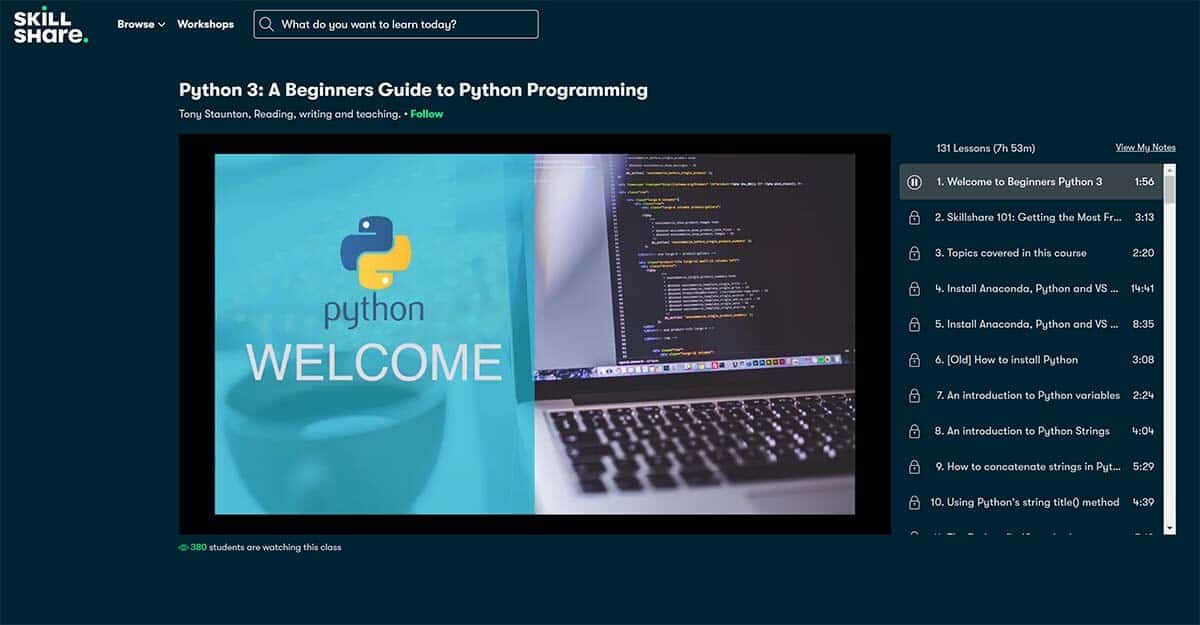Expand the Browse dropdown menu

coord(139,23)
